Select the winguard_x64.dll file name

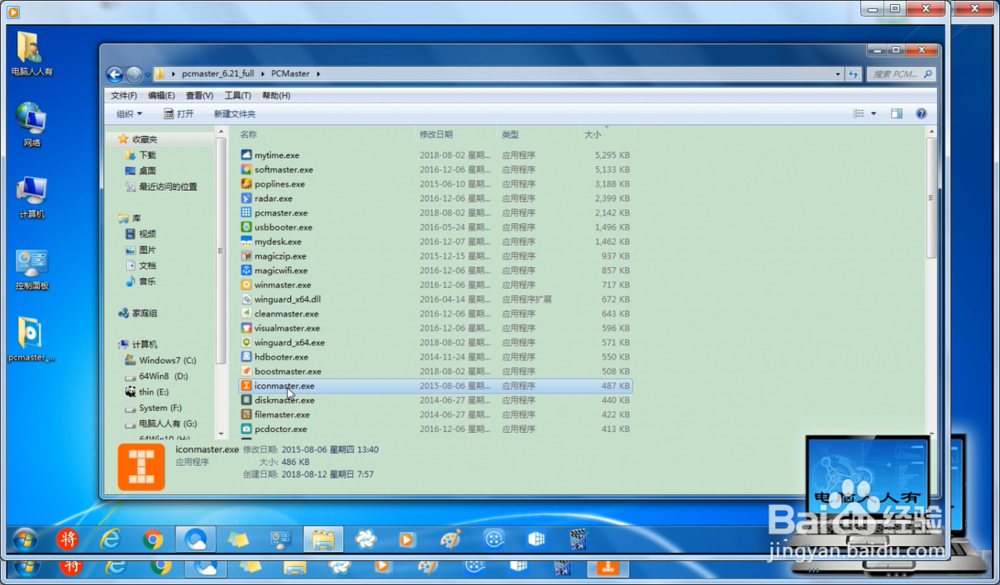click(x=288, y=299)
